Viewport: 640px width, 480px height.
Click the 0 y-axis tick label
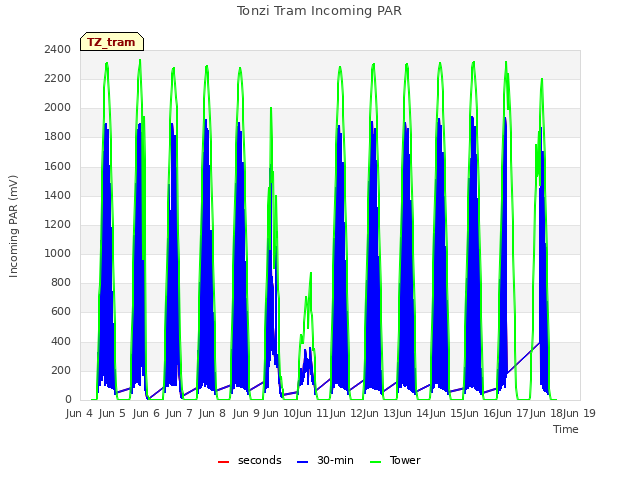[x=68, y=400]
